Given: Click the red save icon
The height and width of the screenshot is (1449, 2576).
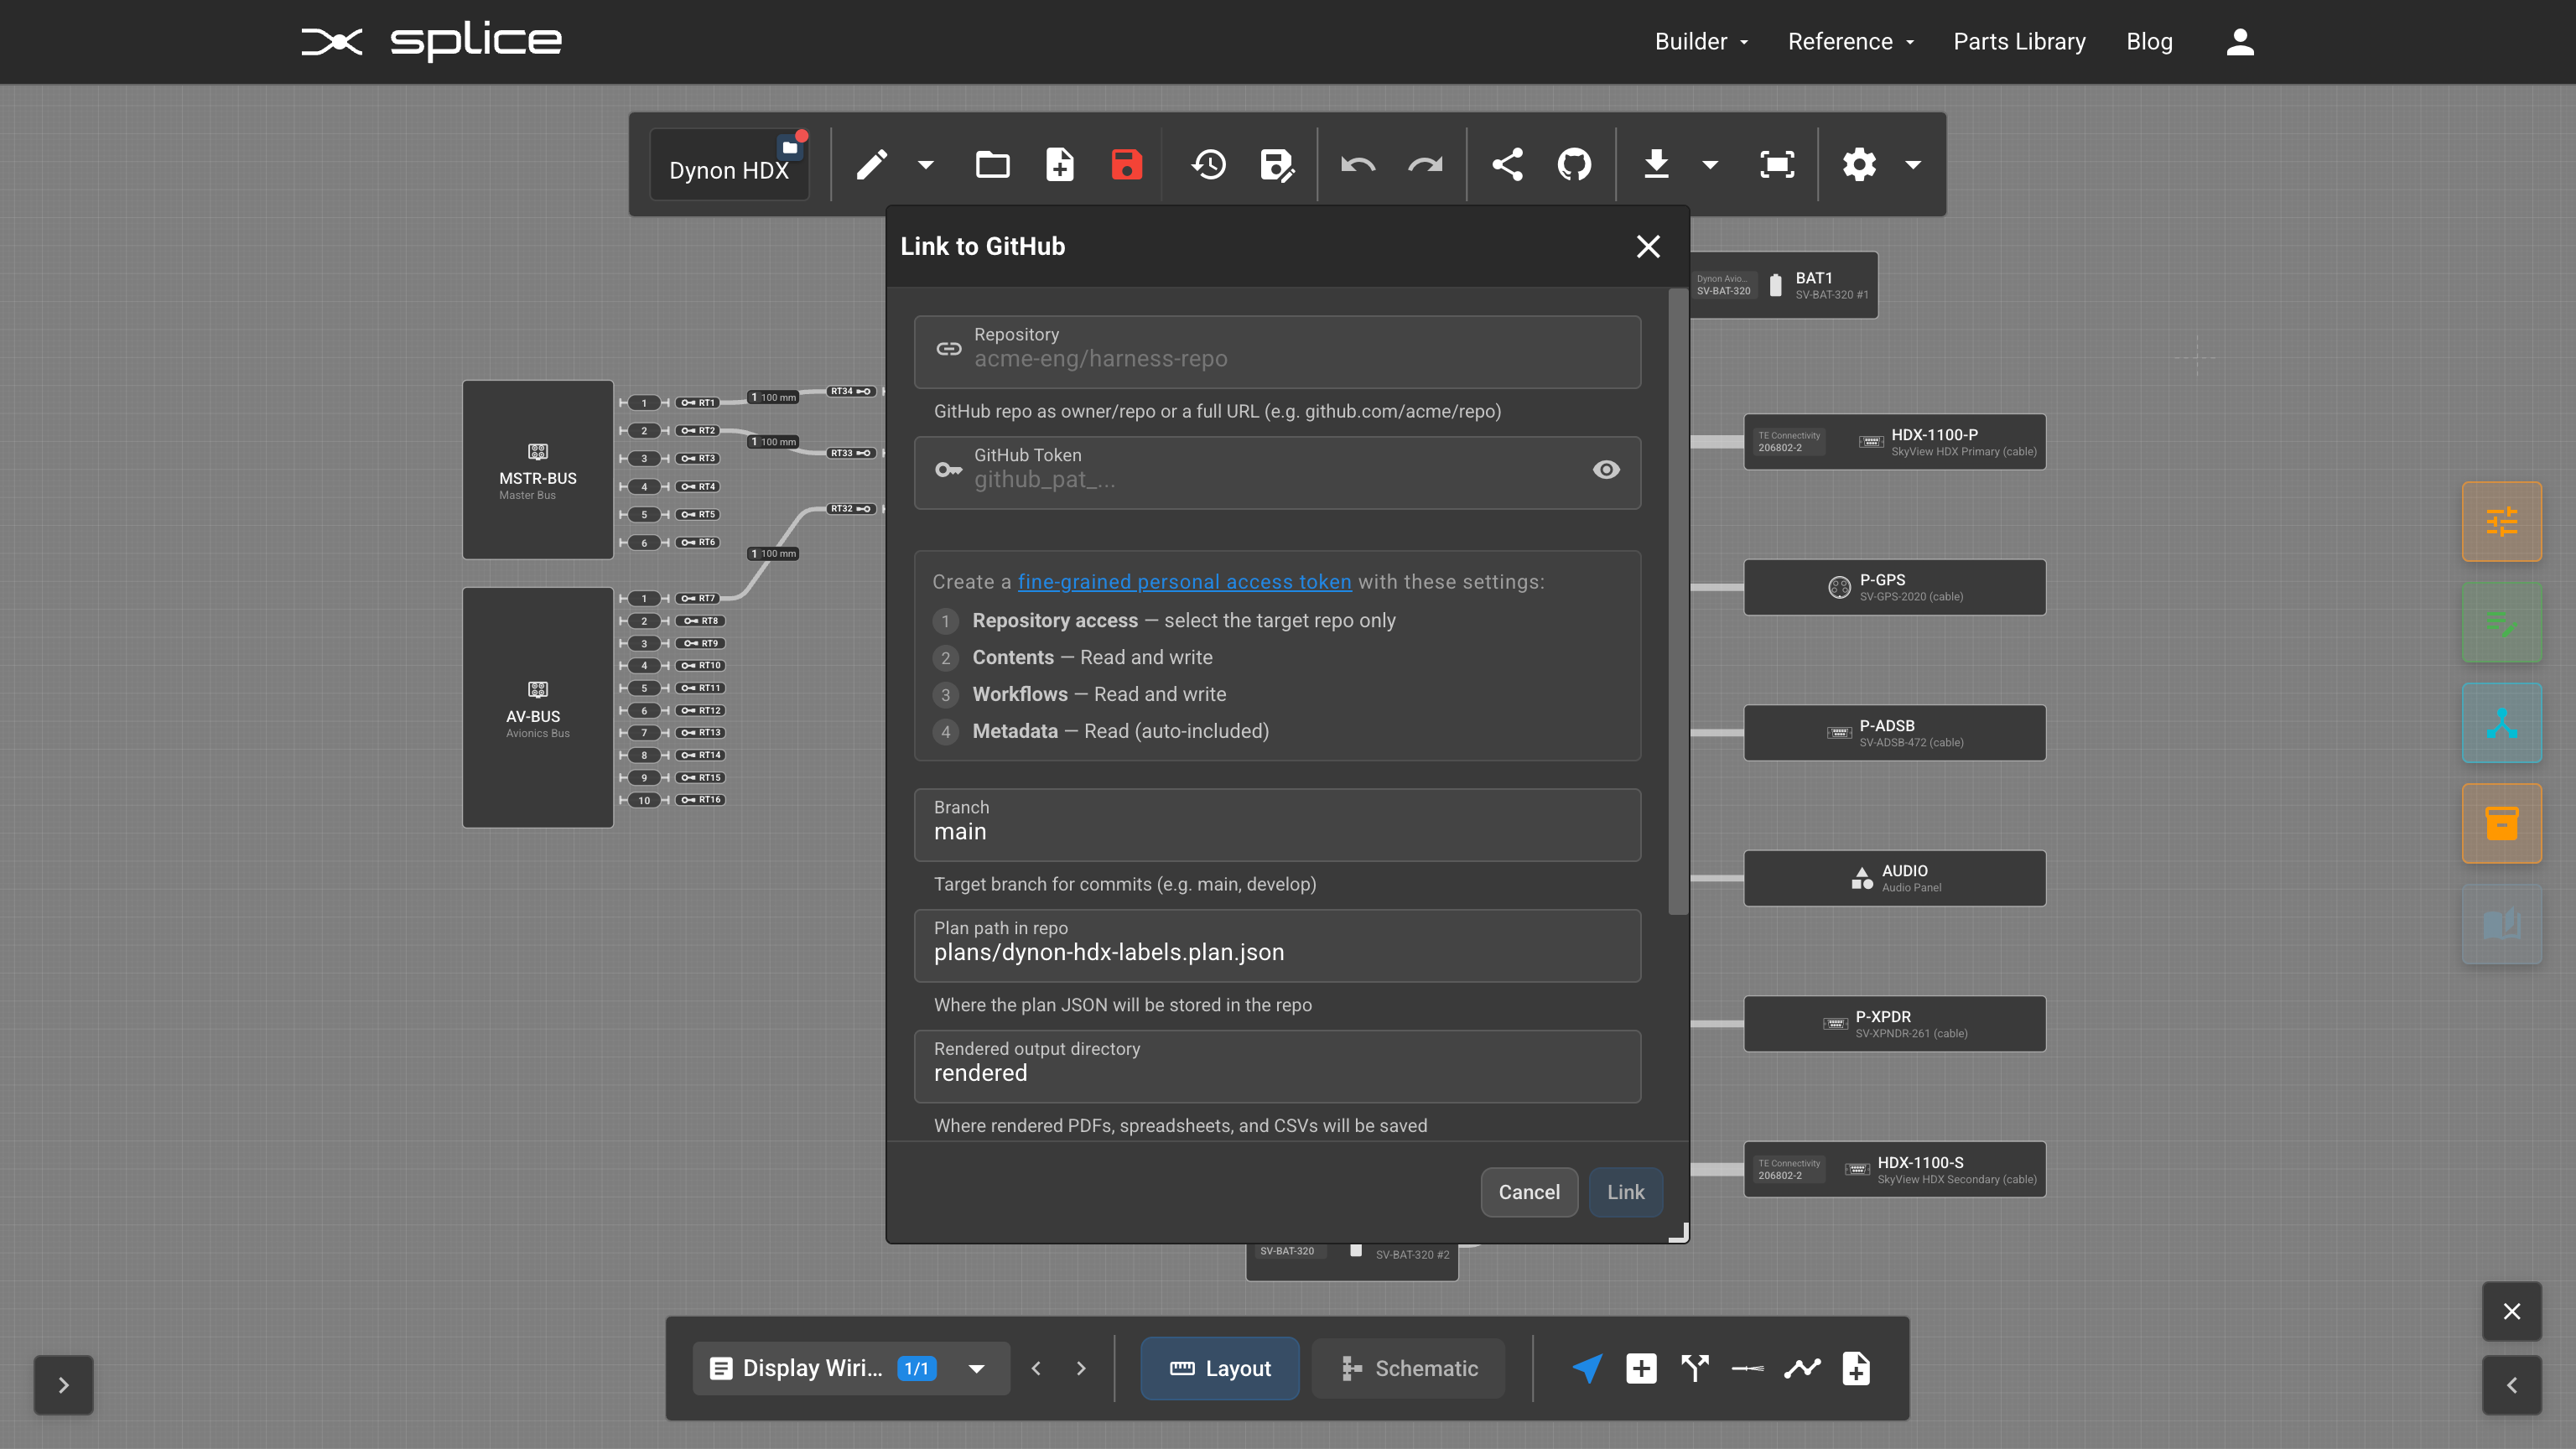Looking at the screenshot, I should click(1126, 164).
